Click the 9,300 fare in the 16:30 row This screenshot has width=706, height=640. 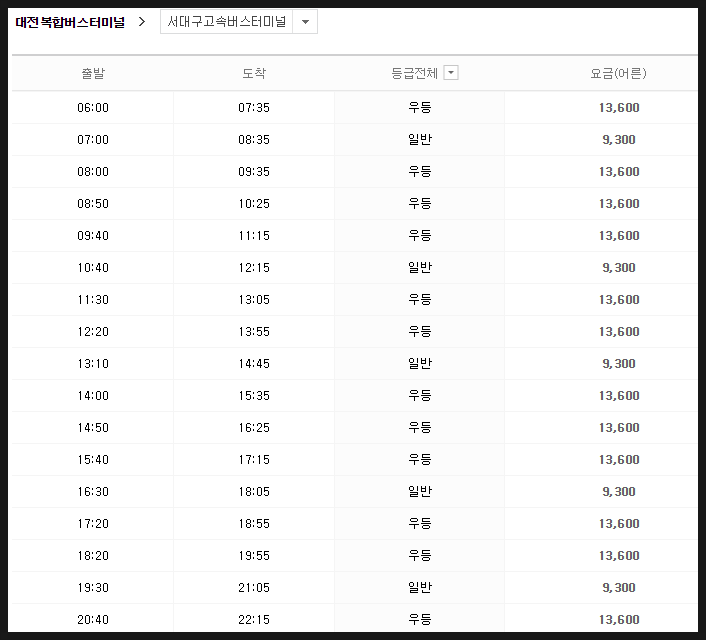point(619,491)
